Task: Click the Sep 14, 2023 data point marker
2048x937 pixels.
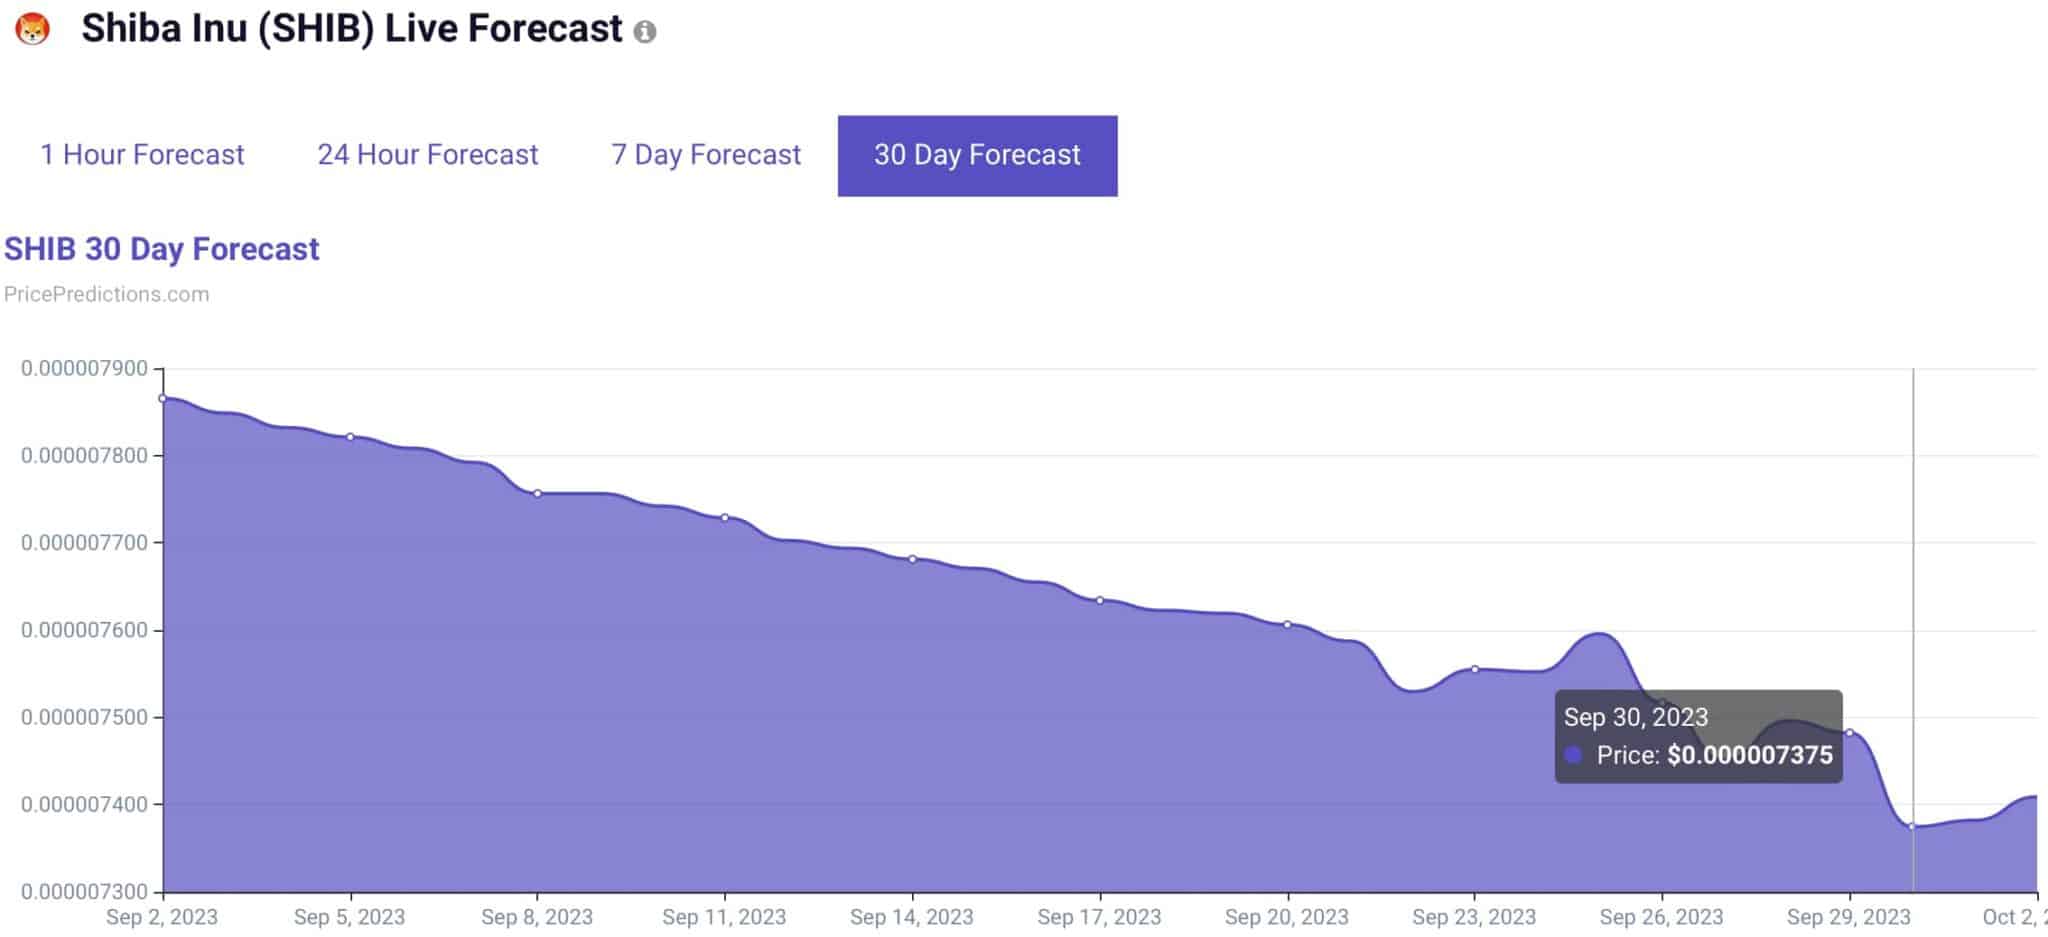Action: [x=912, y=559]
